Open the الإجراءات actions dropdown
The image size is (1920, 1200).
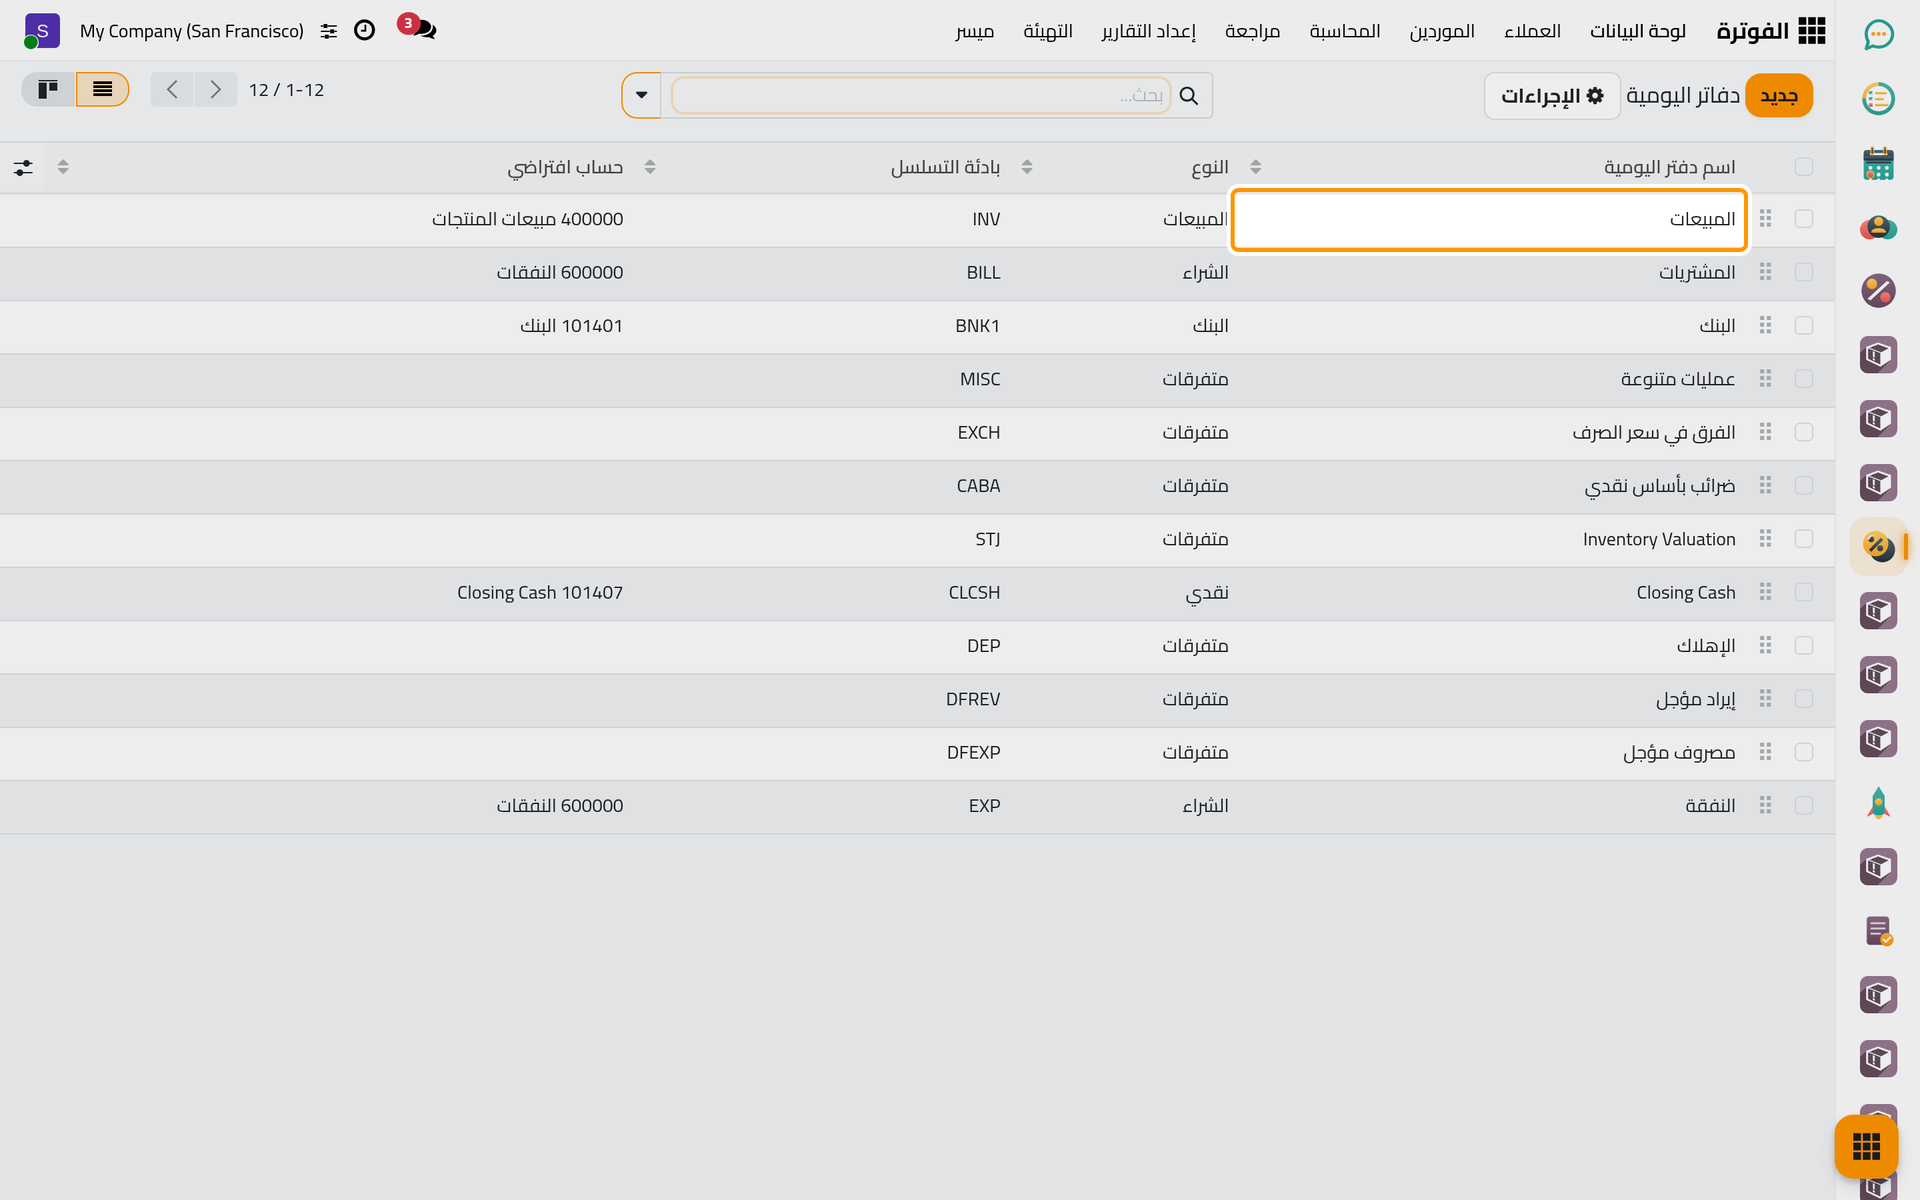point(1552,96)
